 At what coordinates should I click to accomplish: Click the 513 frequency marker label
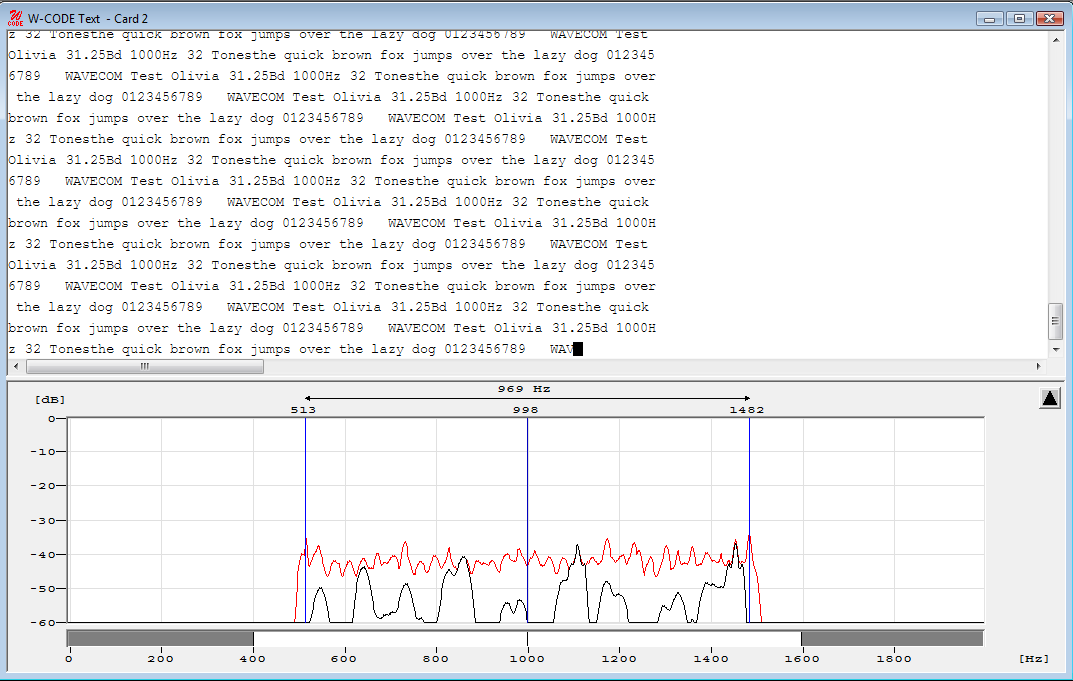pos(303,410)
